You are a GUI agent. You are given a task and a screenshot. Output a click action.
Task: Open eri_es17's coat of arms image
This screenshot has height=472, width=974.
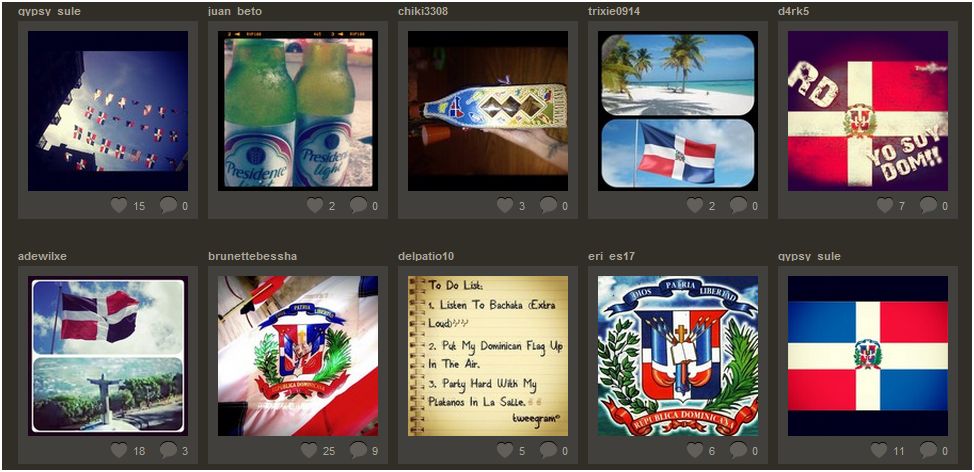(678, 356)
